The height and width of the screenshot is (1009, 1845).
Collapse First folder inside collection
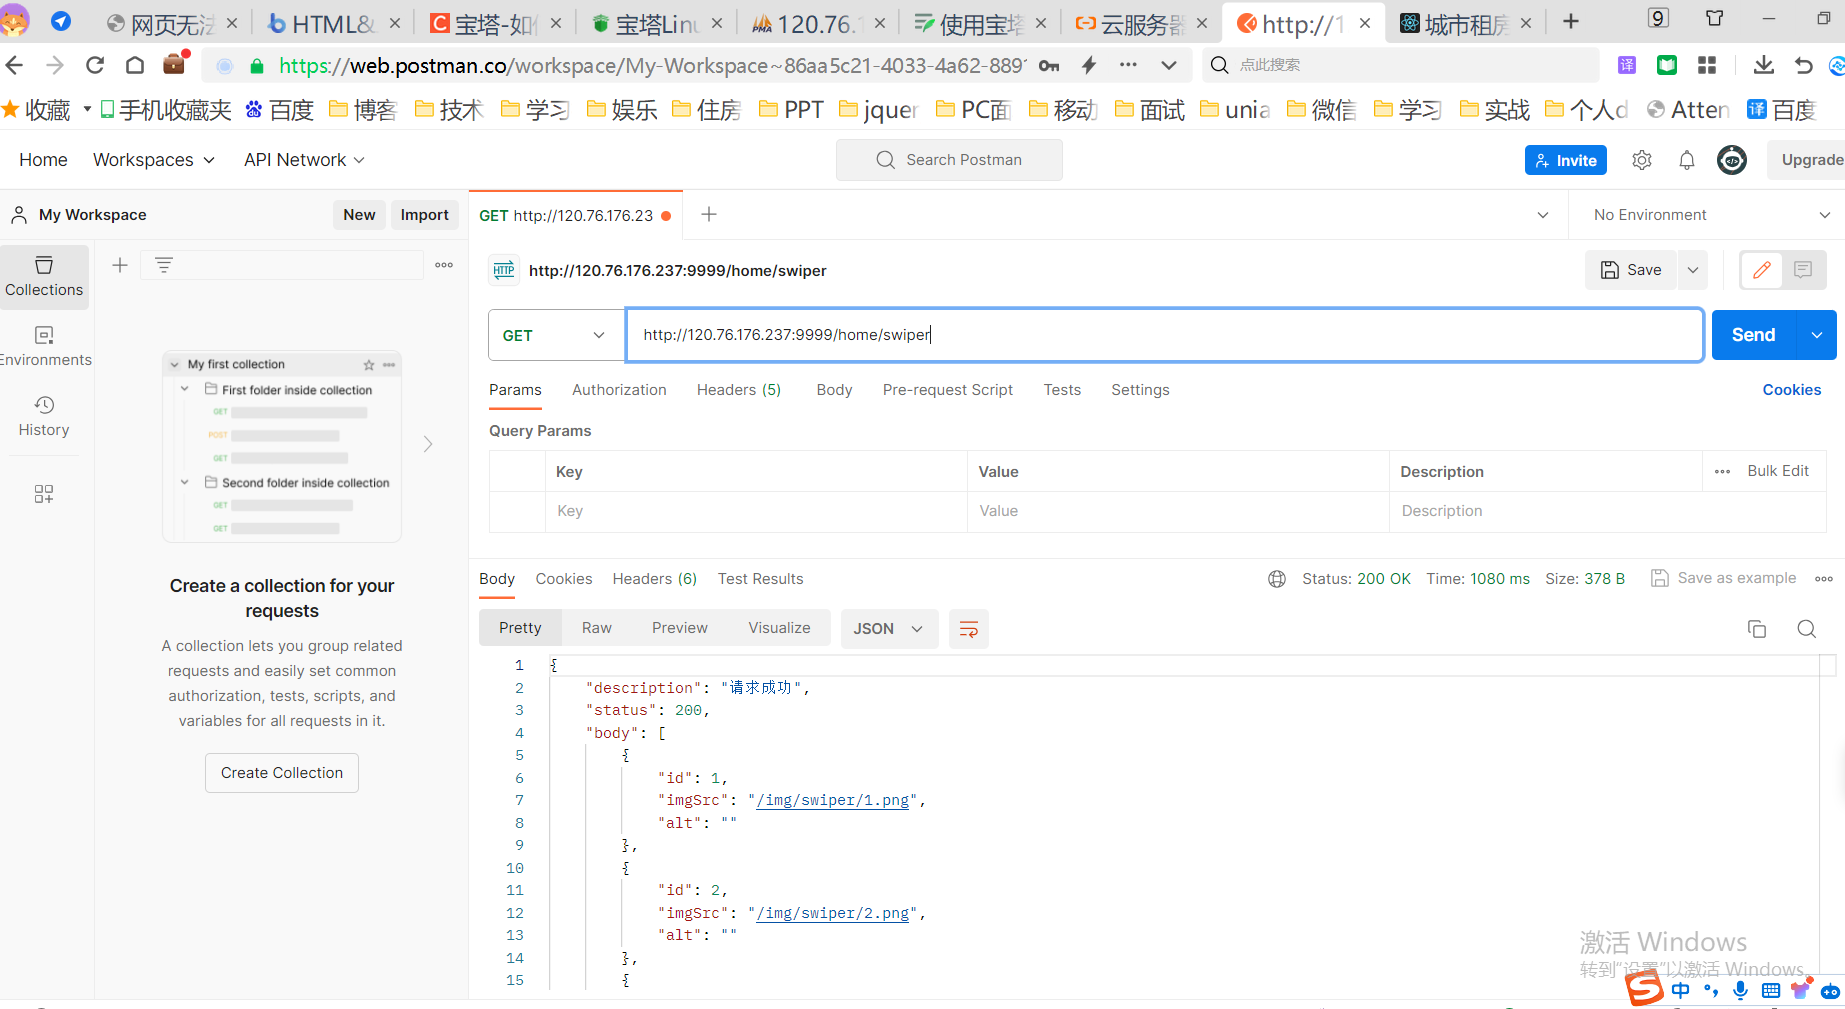(x=185, y=389)
